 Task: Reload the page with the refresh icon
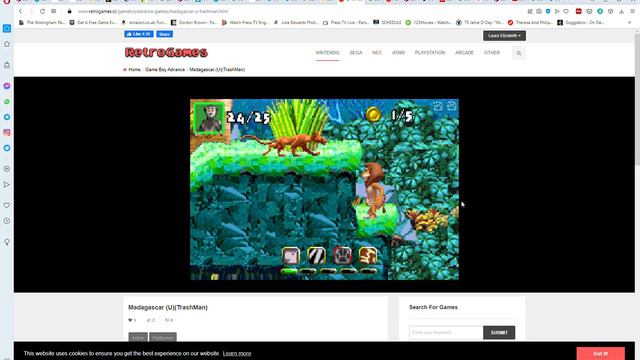click(42, 11)
